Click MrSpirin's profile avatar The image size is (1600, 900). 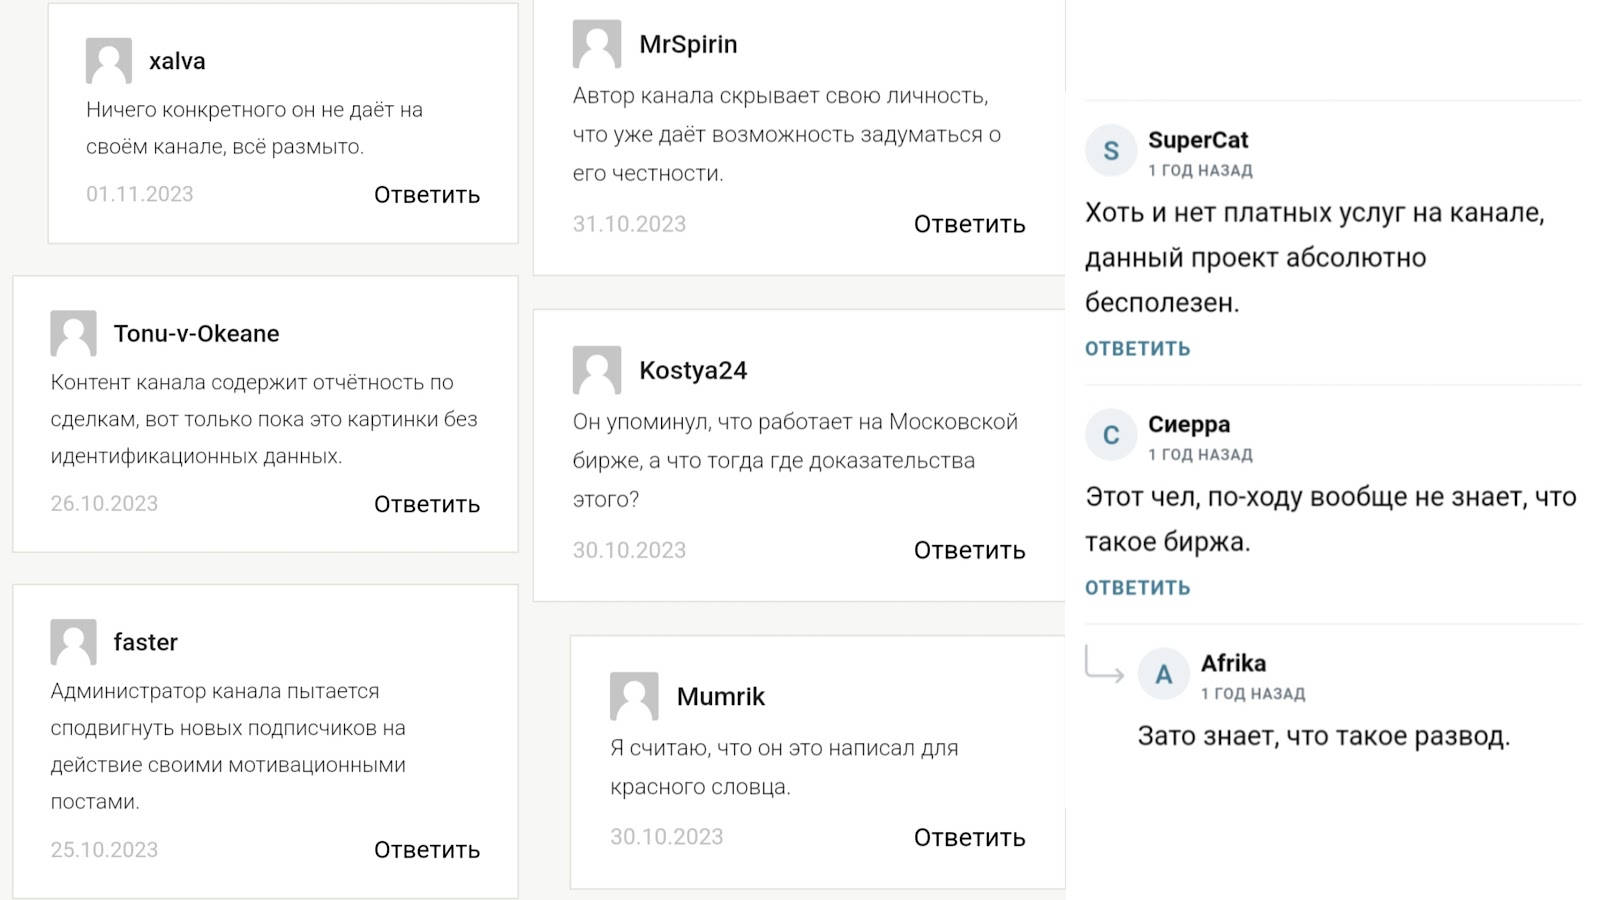coord(597,45)
